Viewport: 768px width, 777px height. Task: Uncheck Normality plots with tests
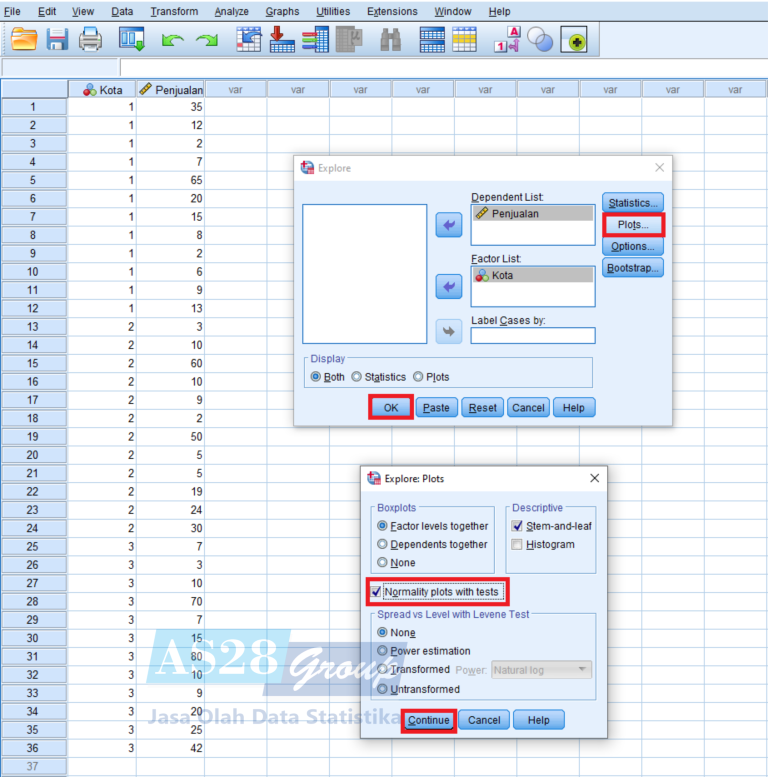coord(376,592)
